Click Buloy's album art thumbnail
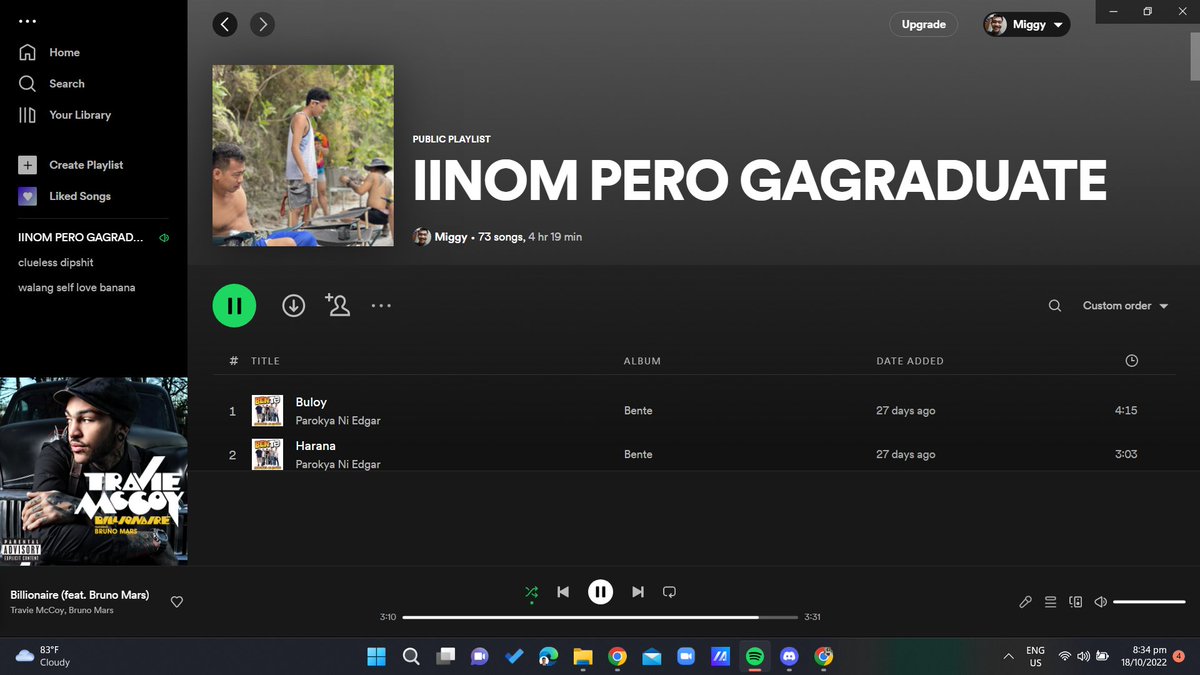This screenshot has height=675, width=1200. [x=267, y=411]
